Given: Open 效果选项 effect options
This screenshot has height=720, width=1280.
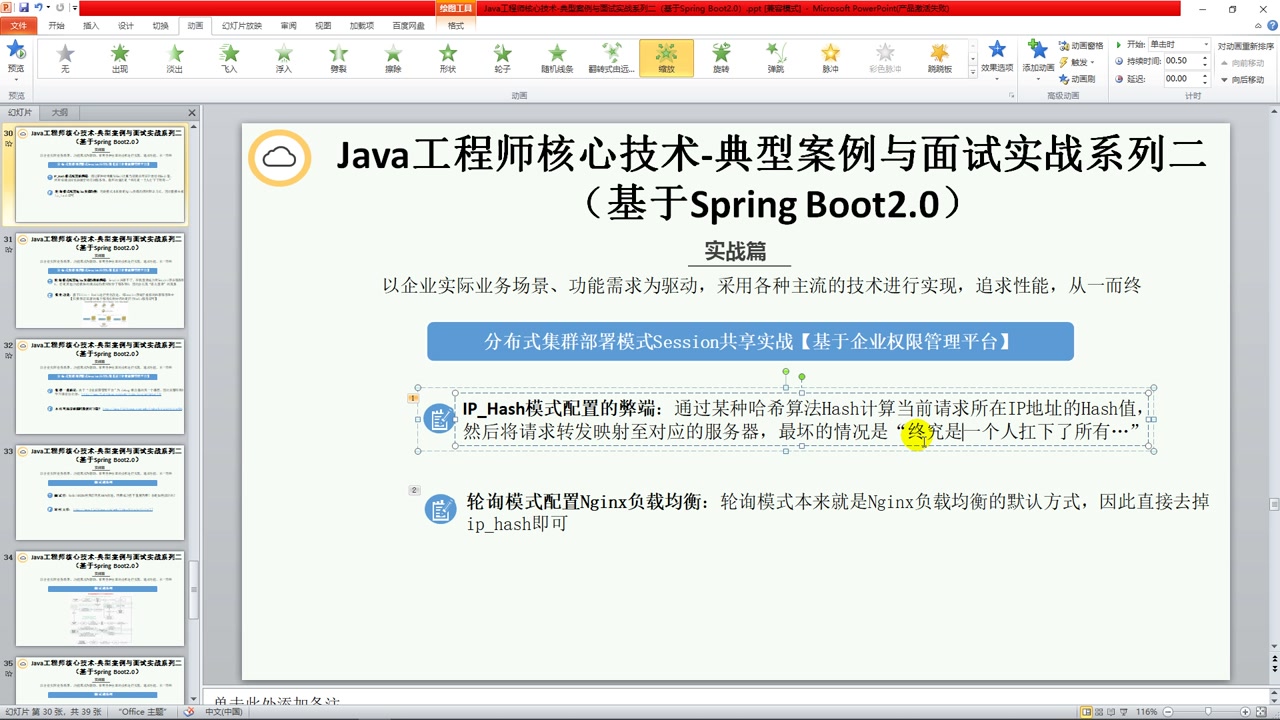Looking at the screenshot, I should [x=997, y=60].
